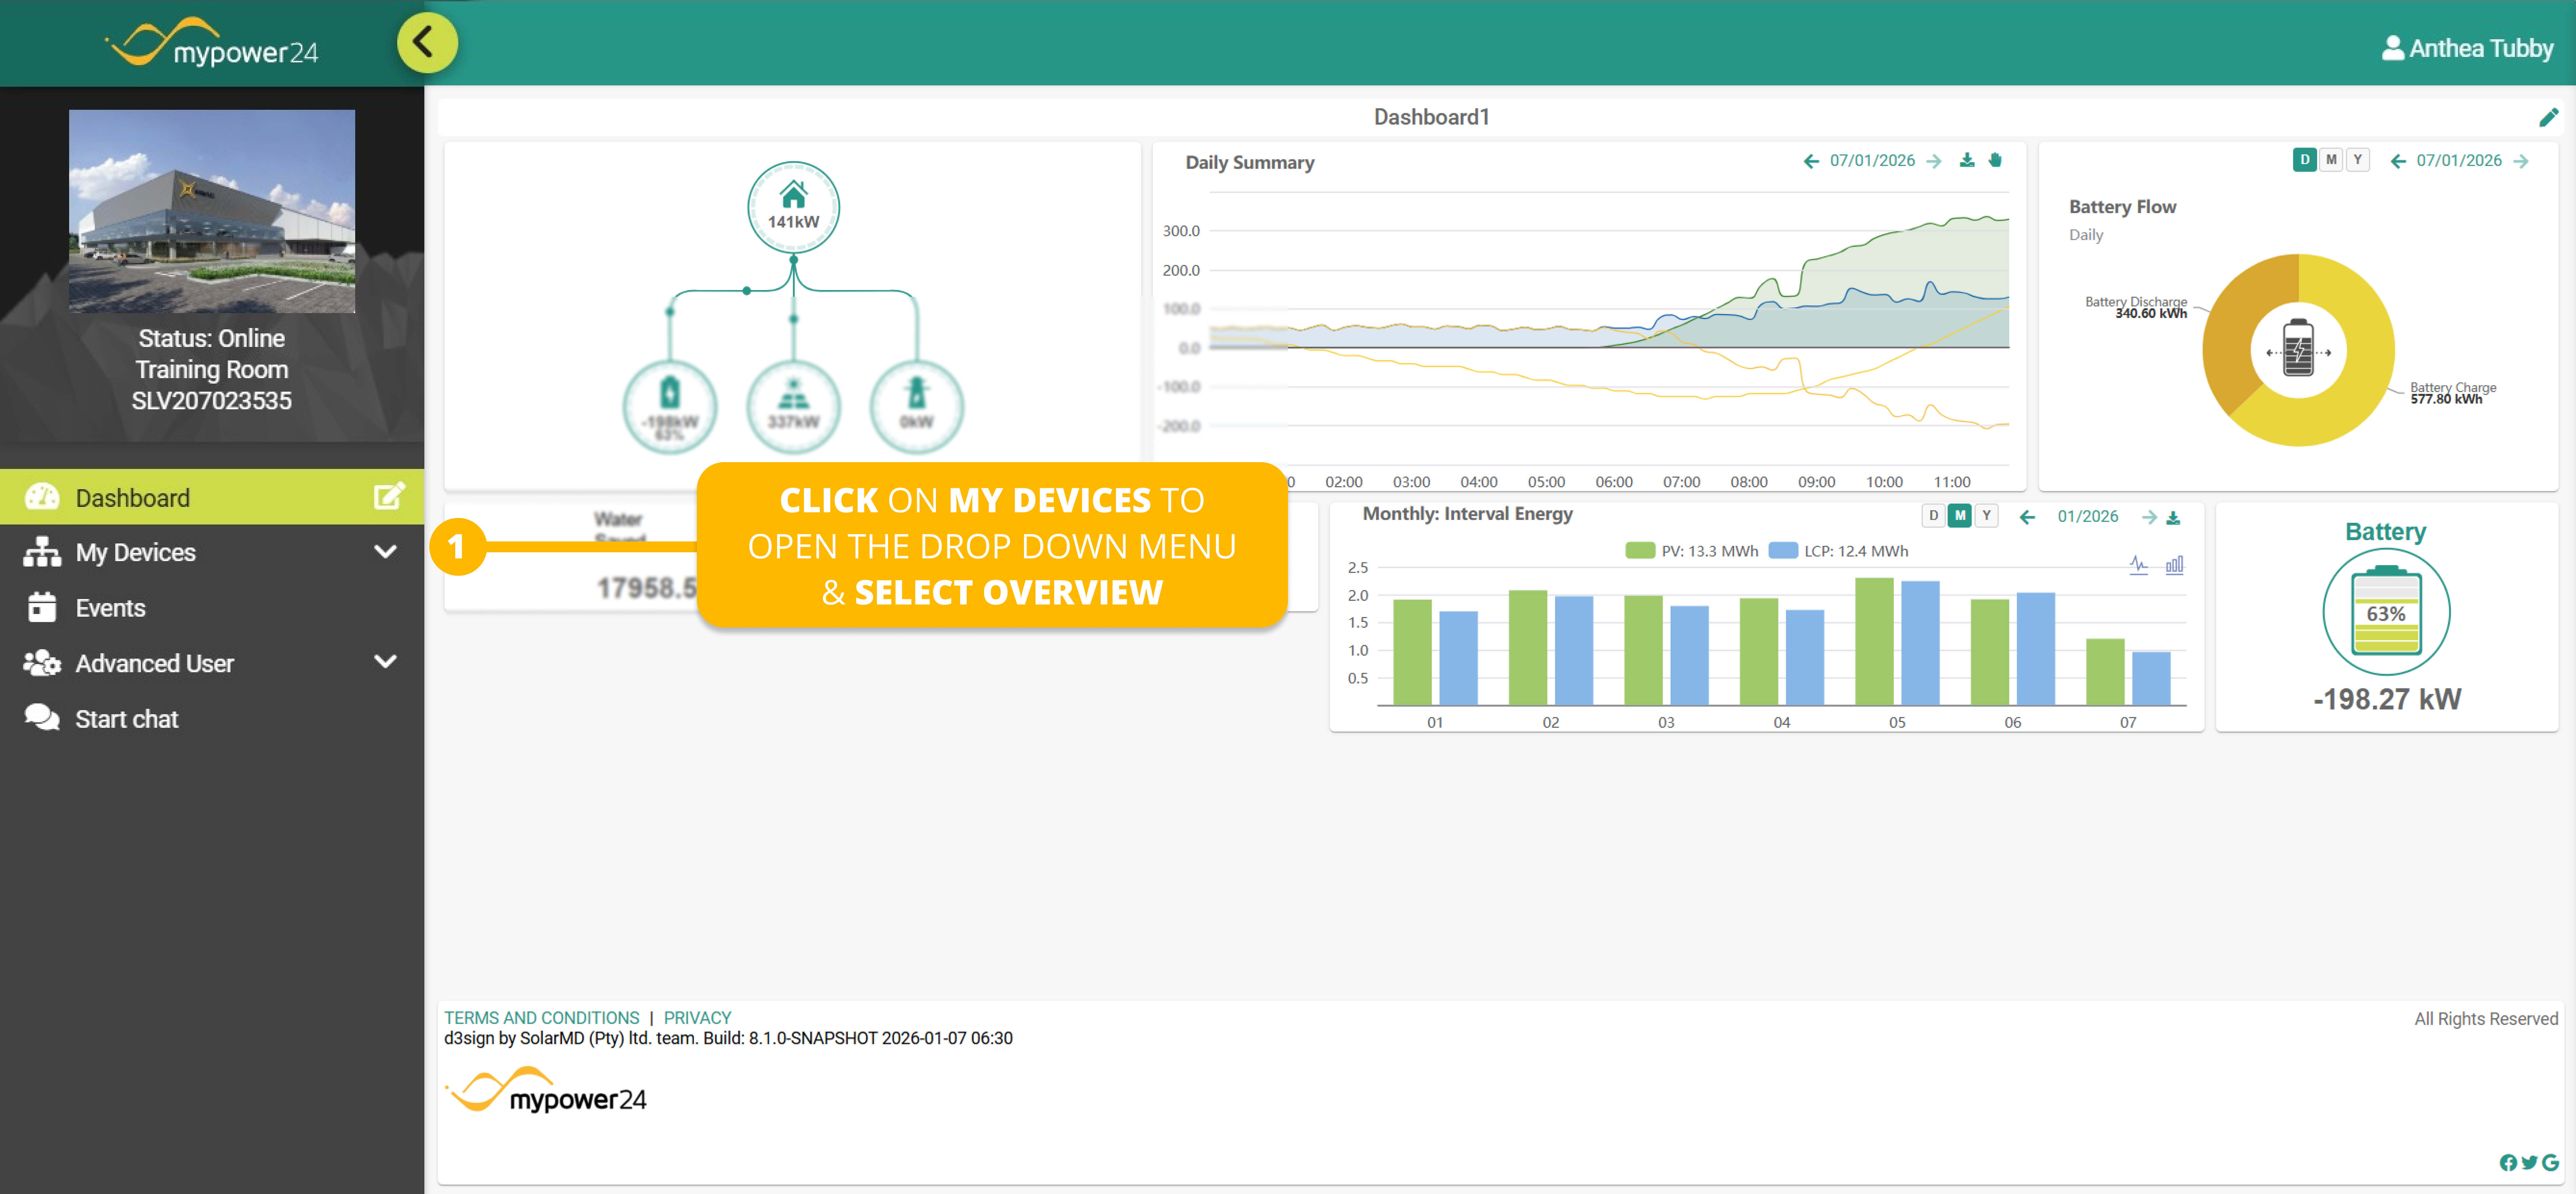Screen dimensions: 2576x1194
Task: Select the D daily toggle in Battery Flow
Action: pyautogui.click(x=2304, y=160)
